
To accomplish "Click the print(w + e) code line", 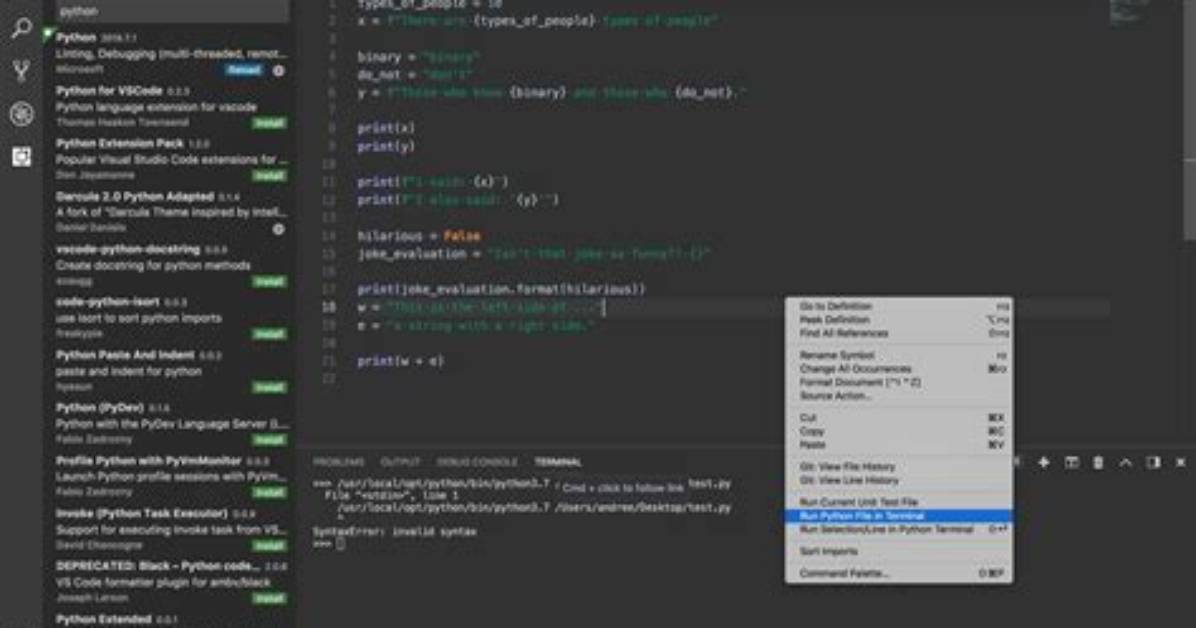I will (x=400, y=361).
